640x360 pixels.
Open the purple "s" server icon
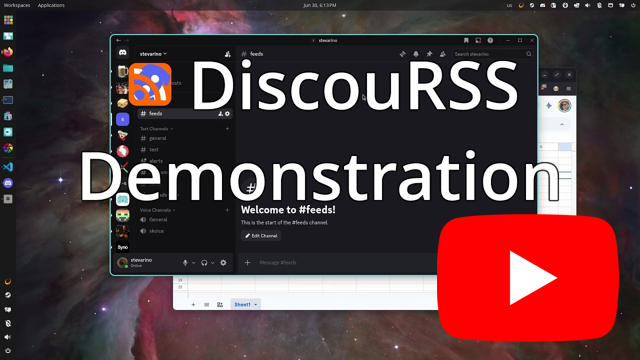tap(122, 119)
